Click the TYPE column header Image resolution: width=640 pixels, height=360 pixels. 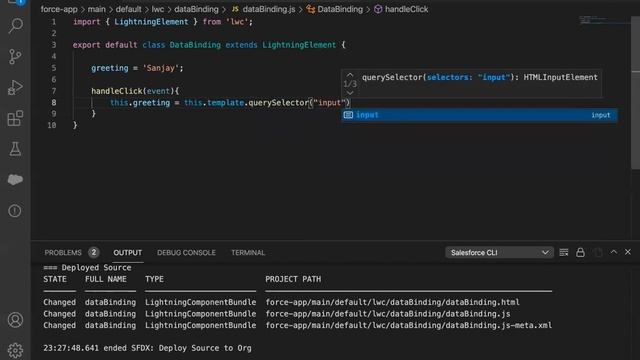tap(154, 279)
